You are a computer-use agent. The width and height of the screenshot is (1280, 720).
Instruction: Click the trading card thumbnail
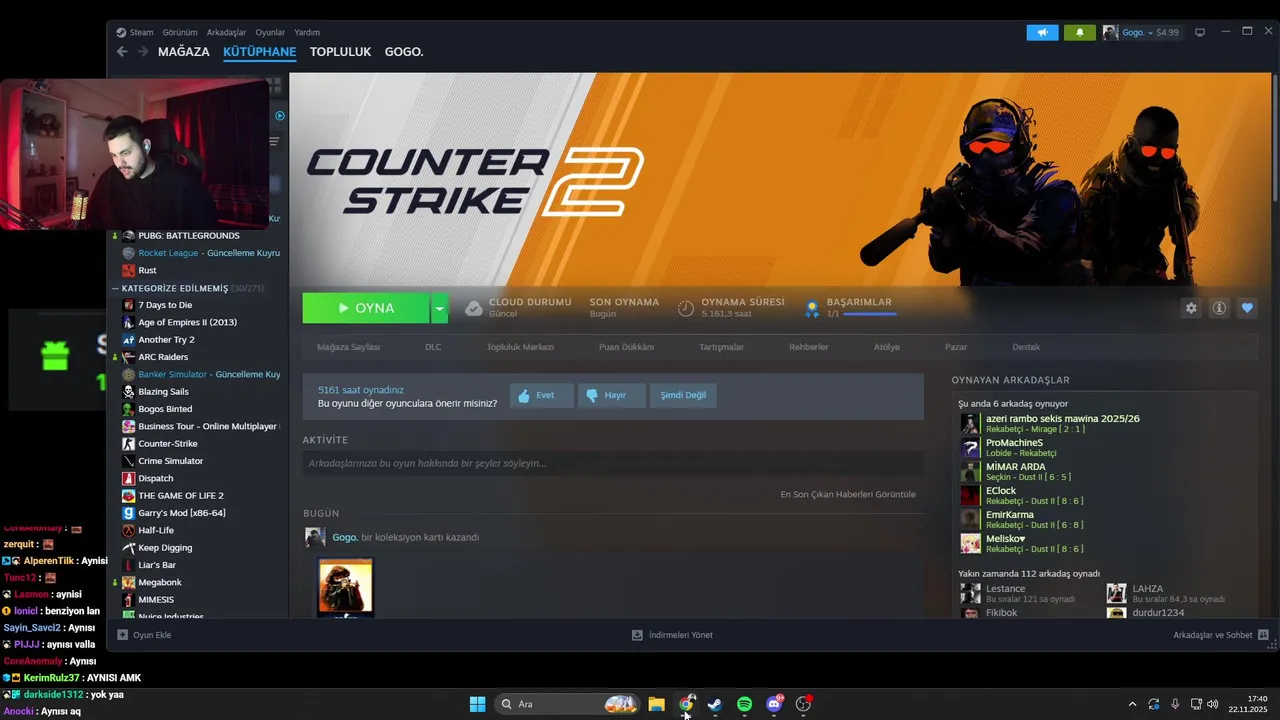(345, 586)
